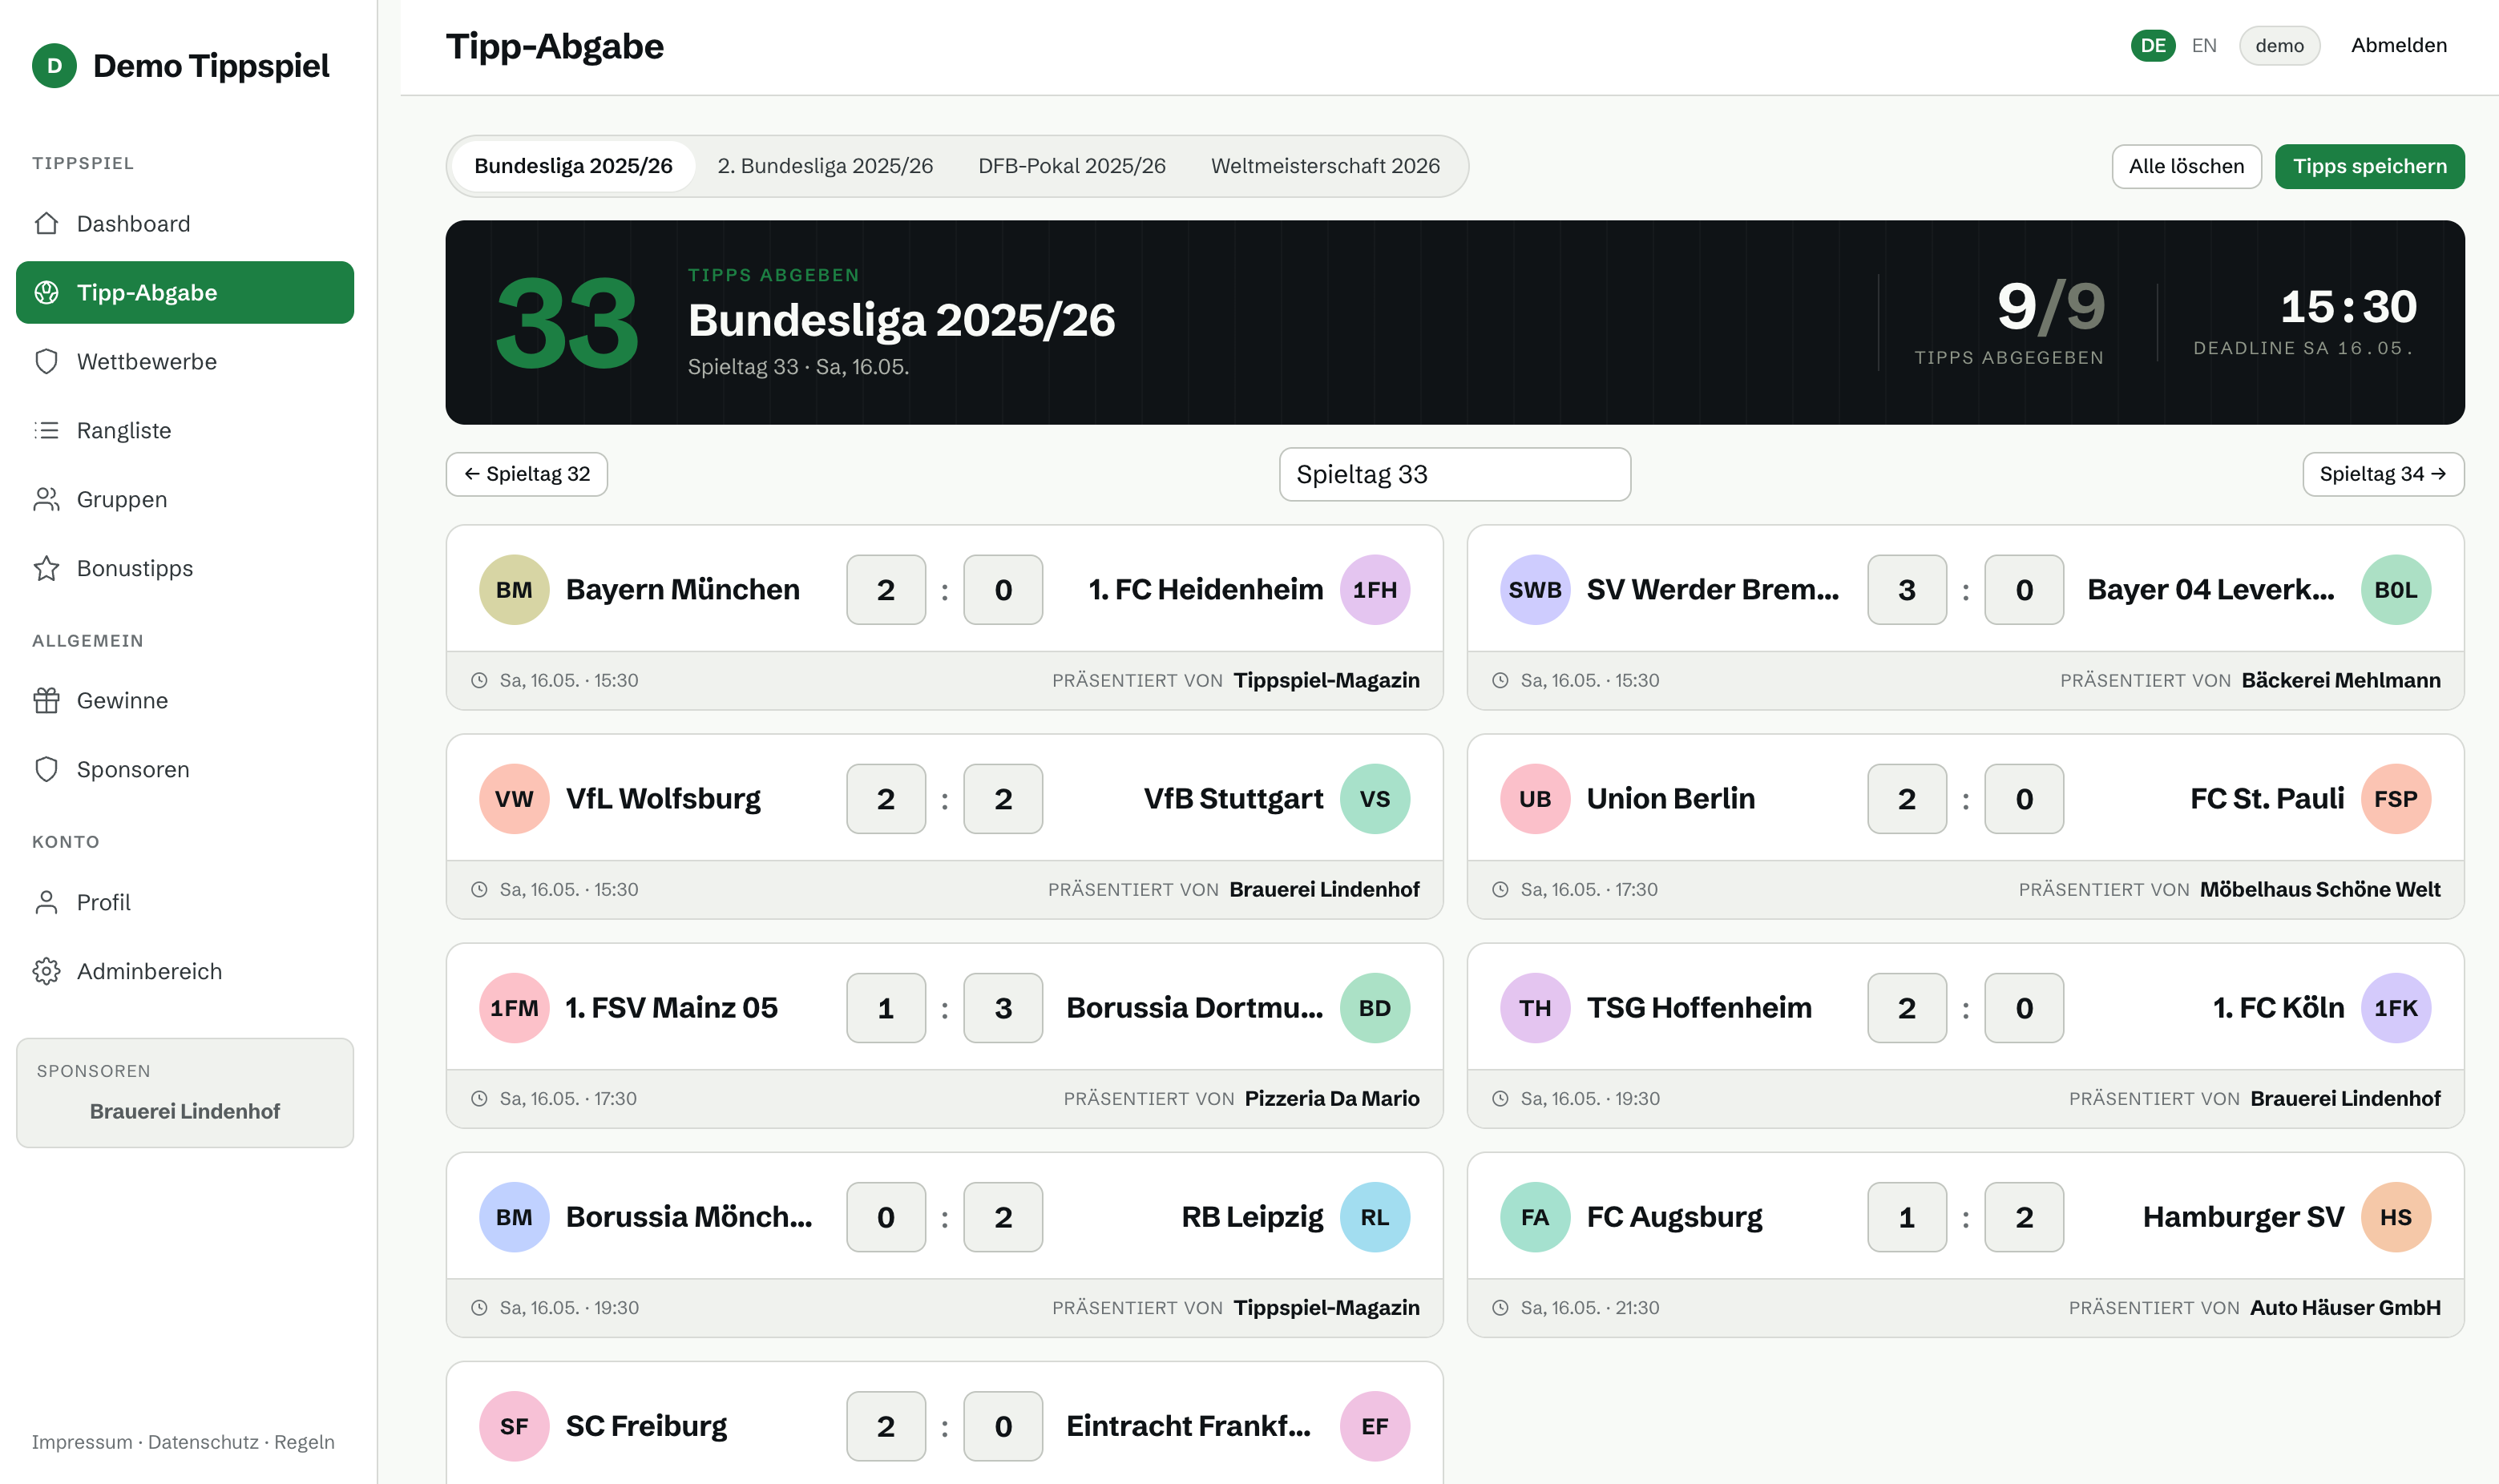Screen dimensions: 2499x1484
Task: Click the demo user pill
Action: 2279,46
